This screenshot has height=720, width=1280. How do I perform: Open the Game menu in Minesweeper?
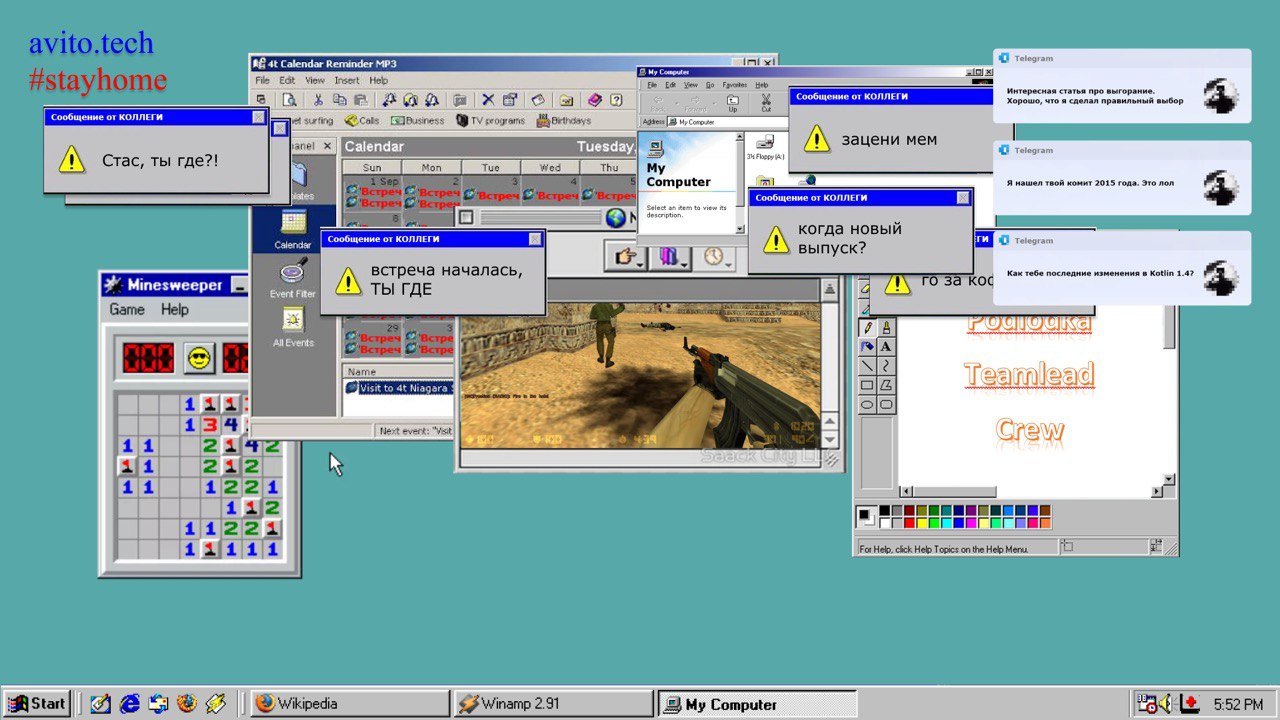tap(127, 309)
